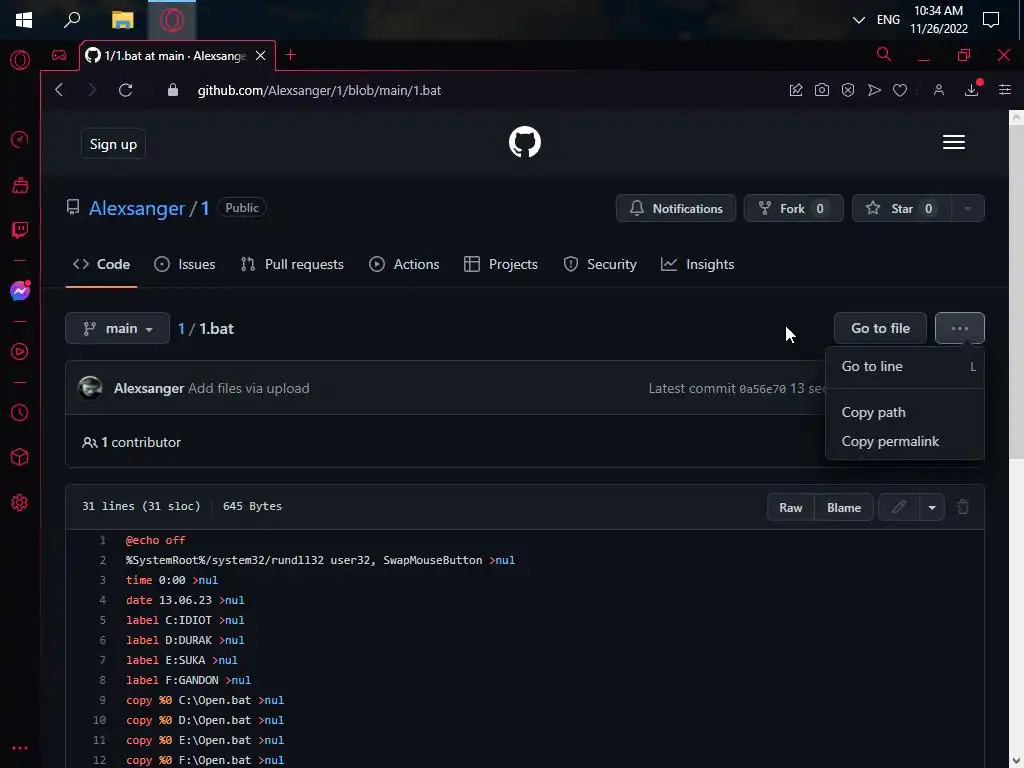View Raw file content
The width and height of the screenshot is (1024, 768).
pos(790,507)
